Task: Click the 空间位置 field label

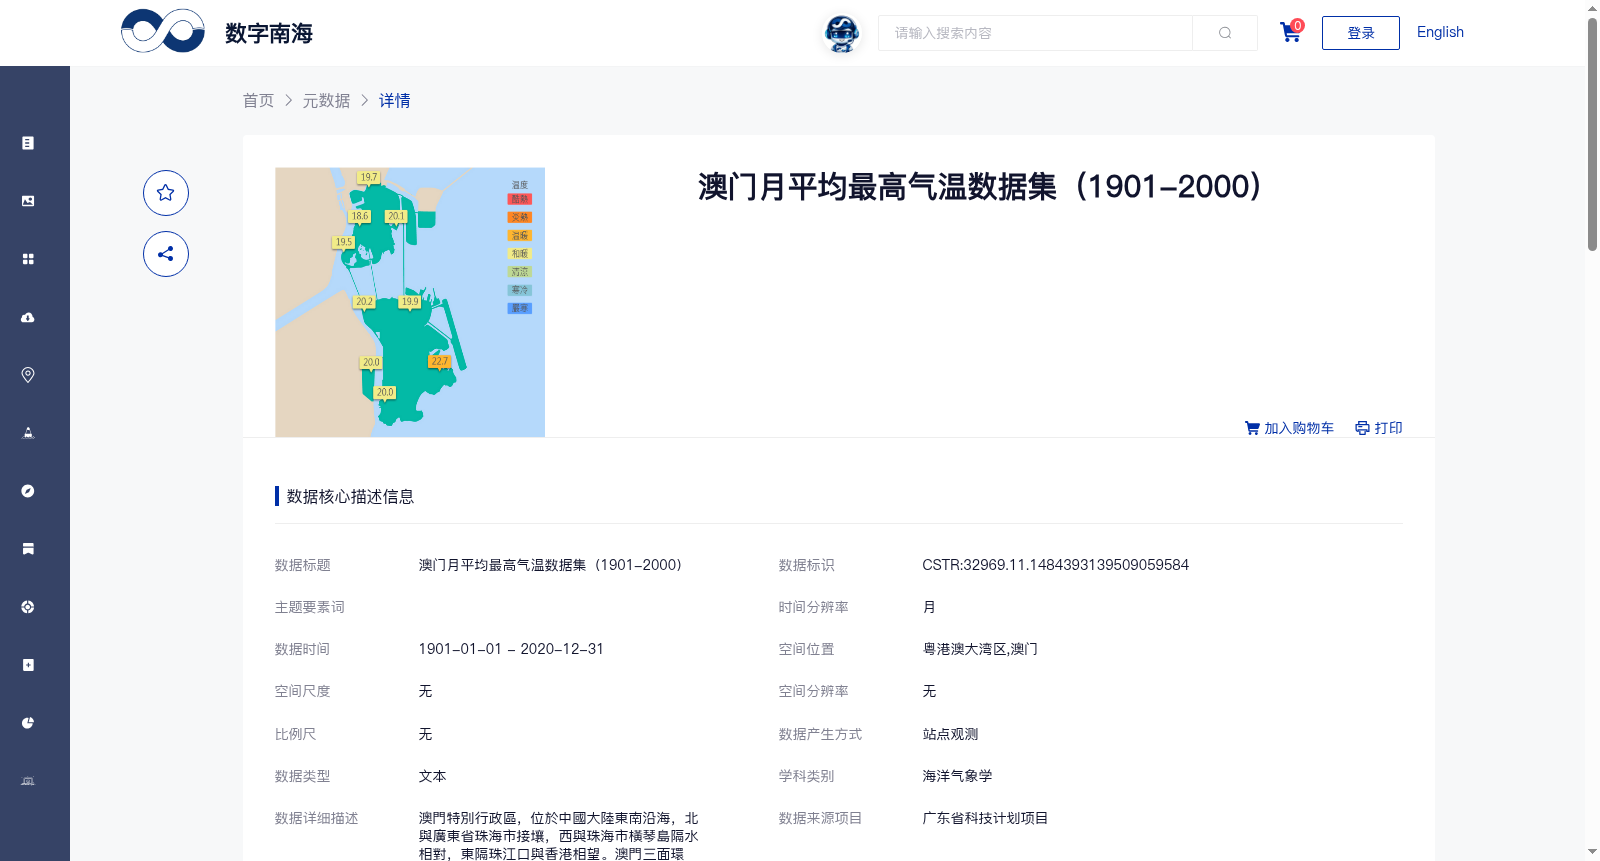Action: point(807,649)
